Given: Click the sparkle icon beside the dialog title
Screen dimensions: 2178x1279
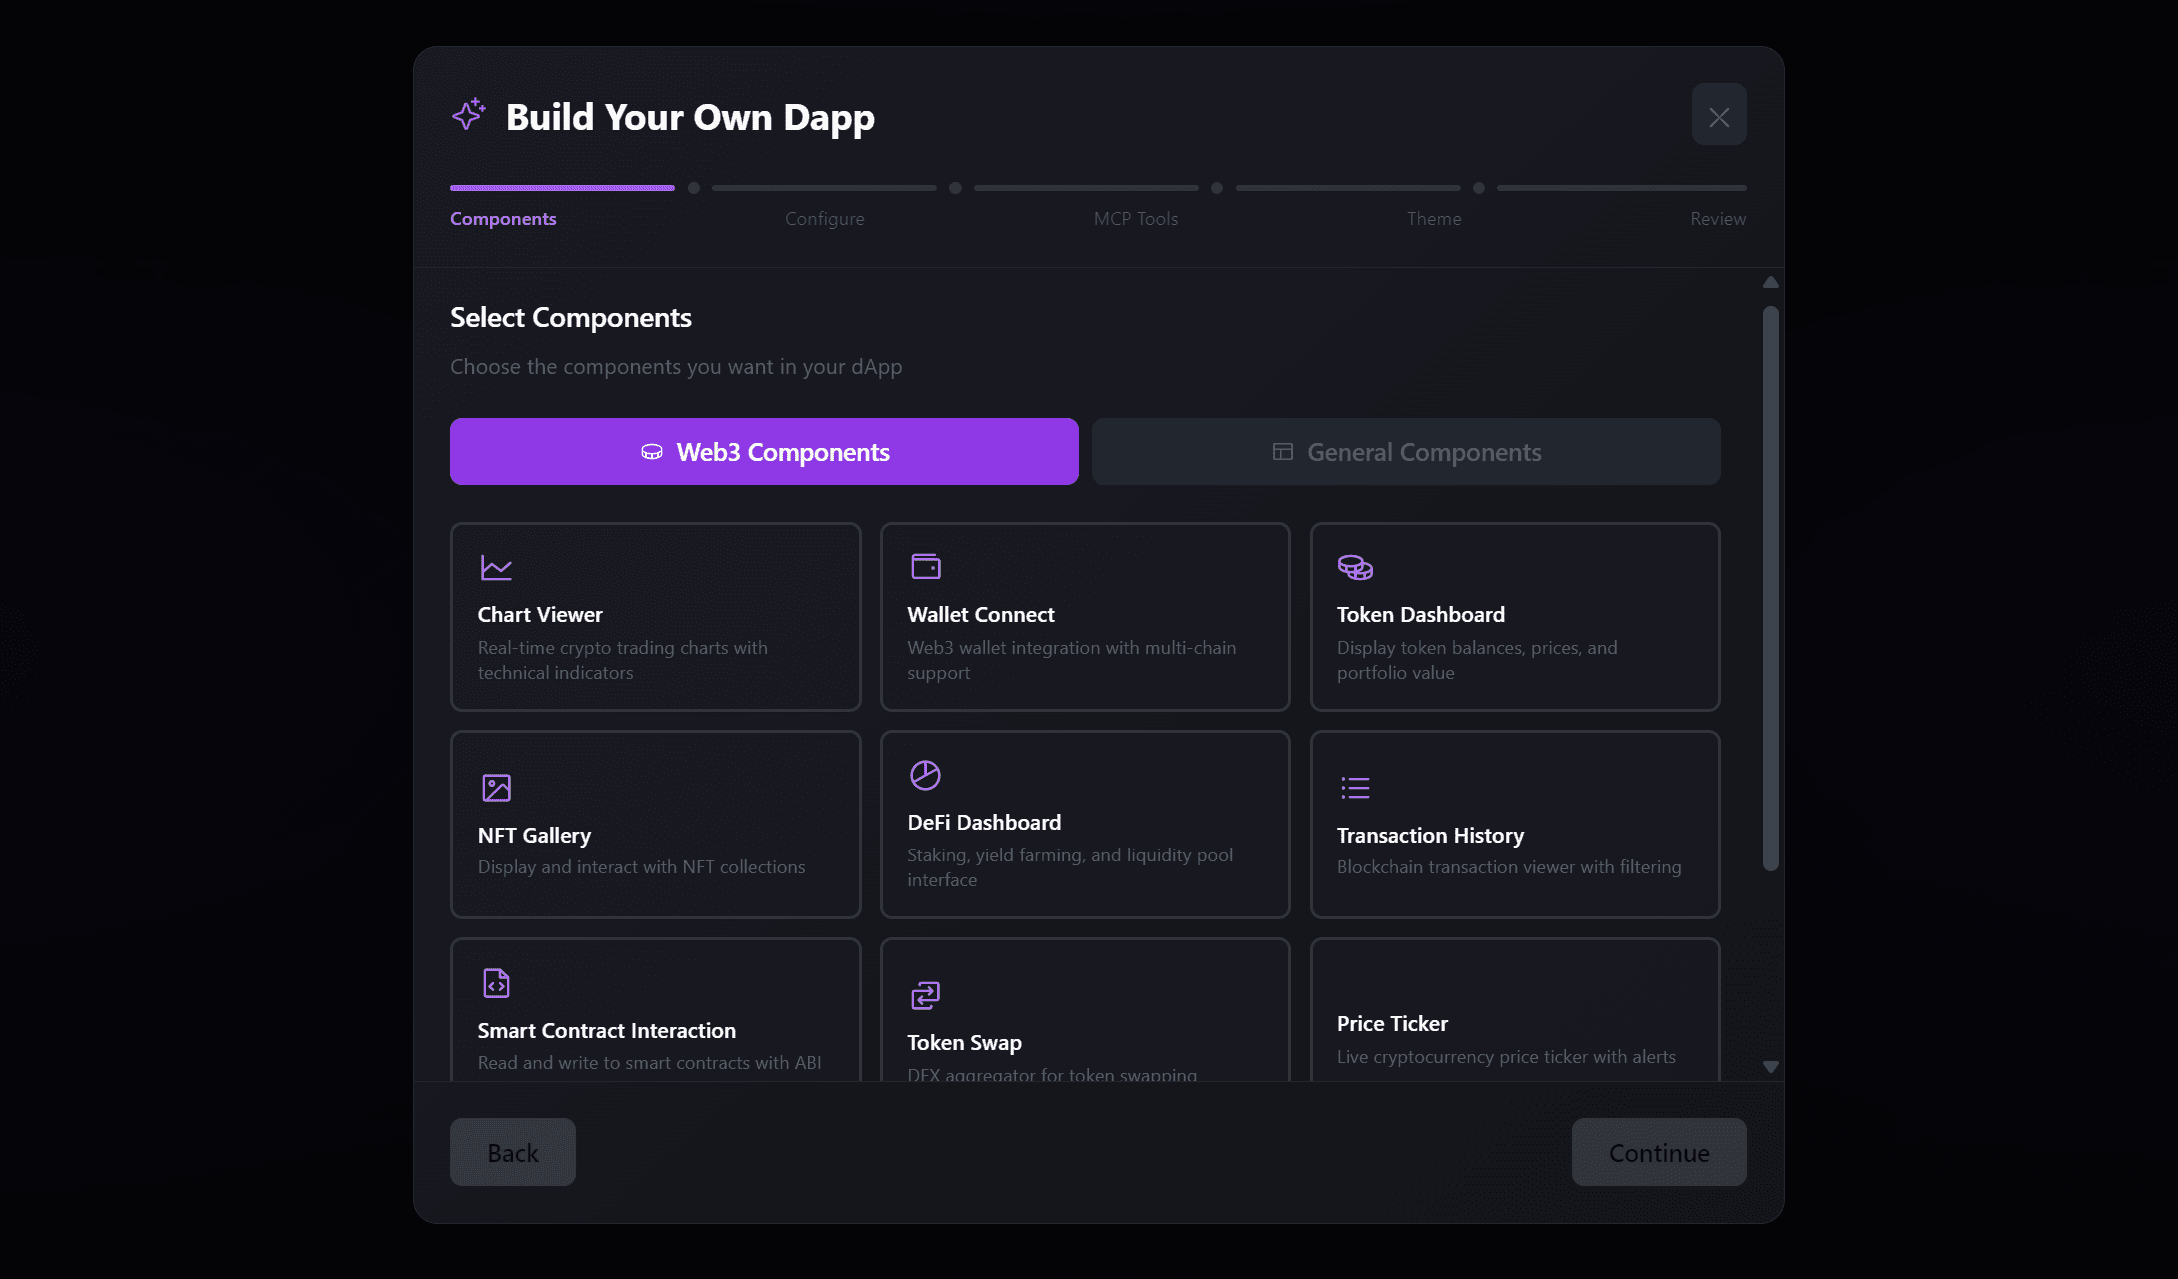Looking at the screenshot, I should (x=469, y=115).
